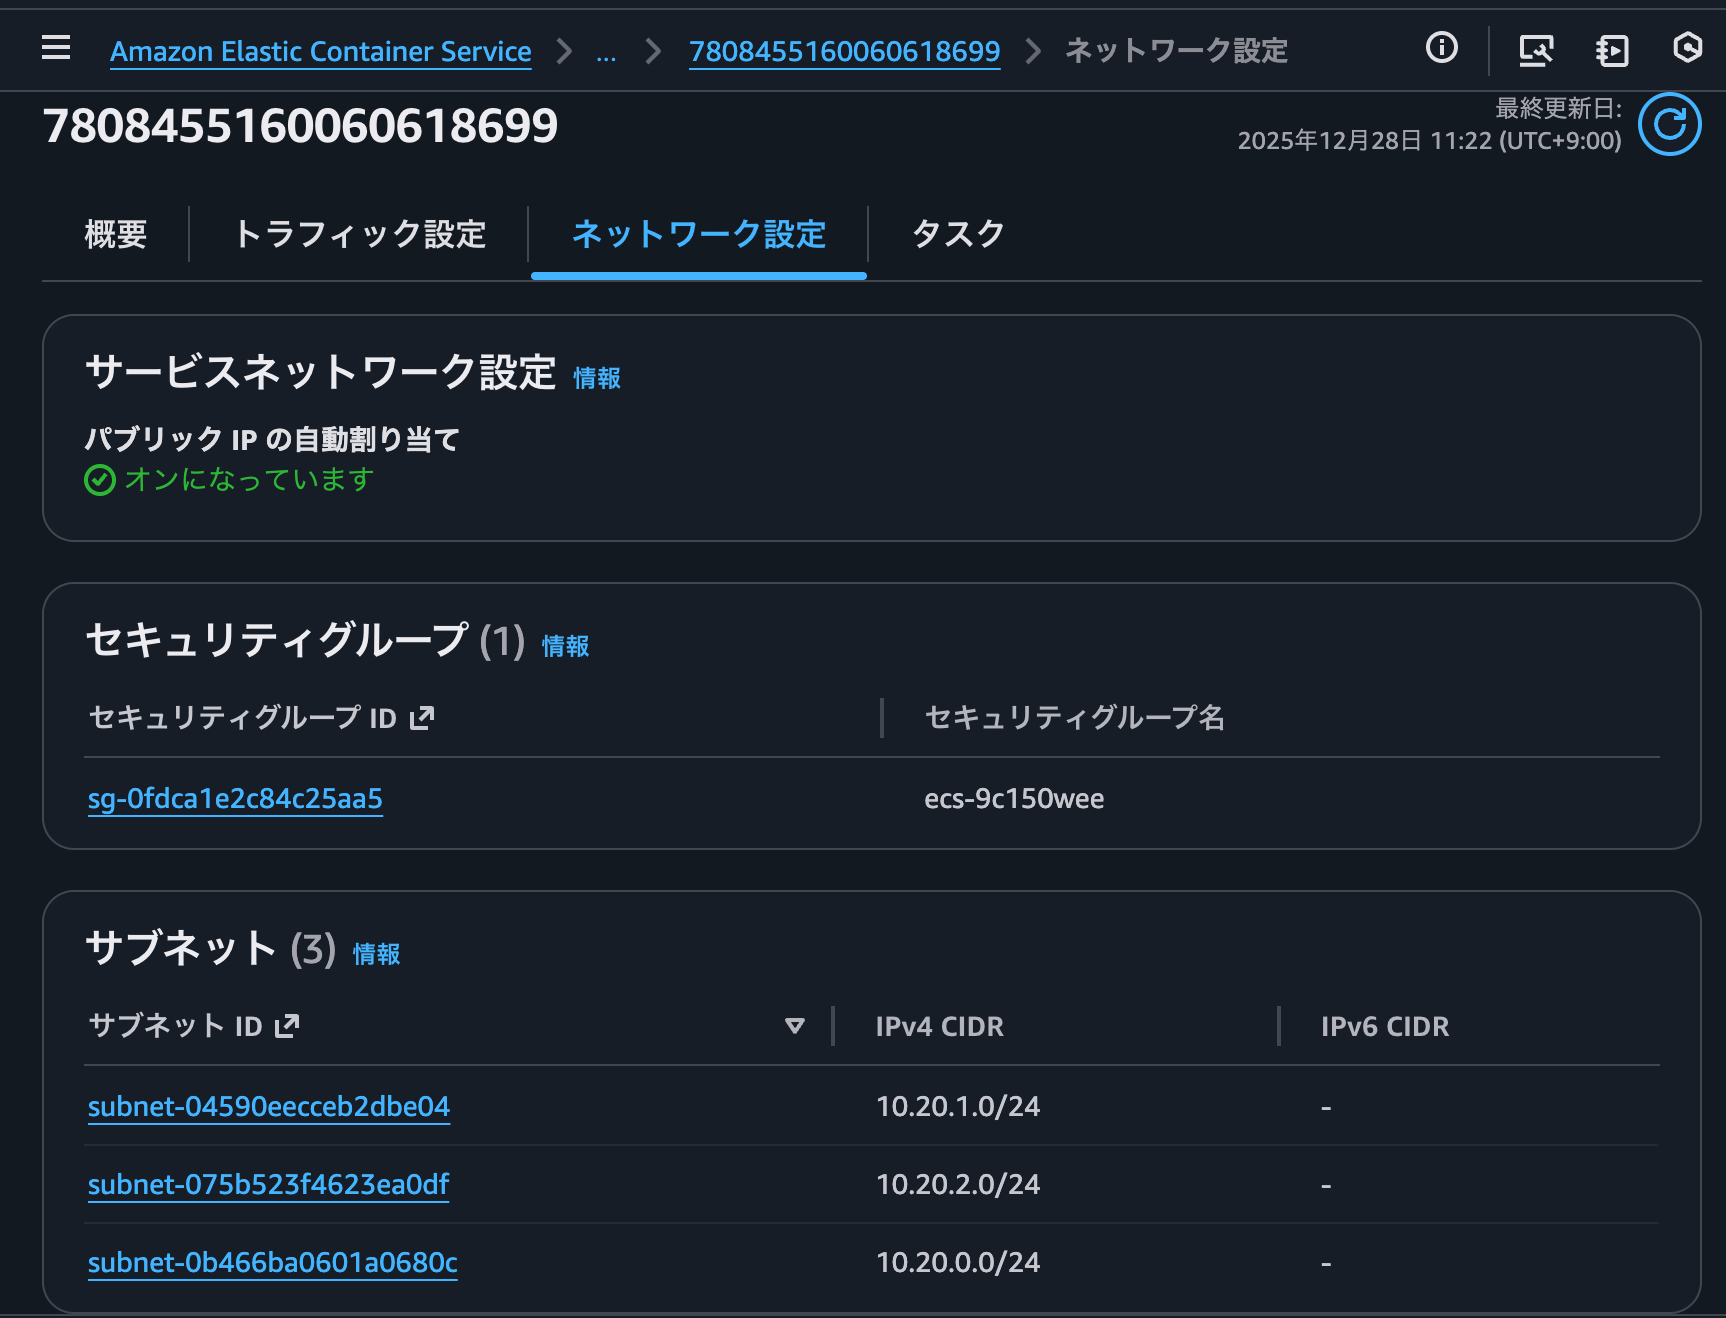Select the トラフィック設定 tab

pos(361,234)
